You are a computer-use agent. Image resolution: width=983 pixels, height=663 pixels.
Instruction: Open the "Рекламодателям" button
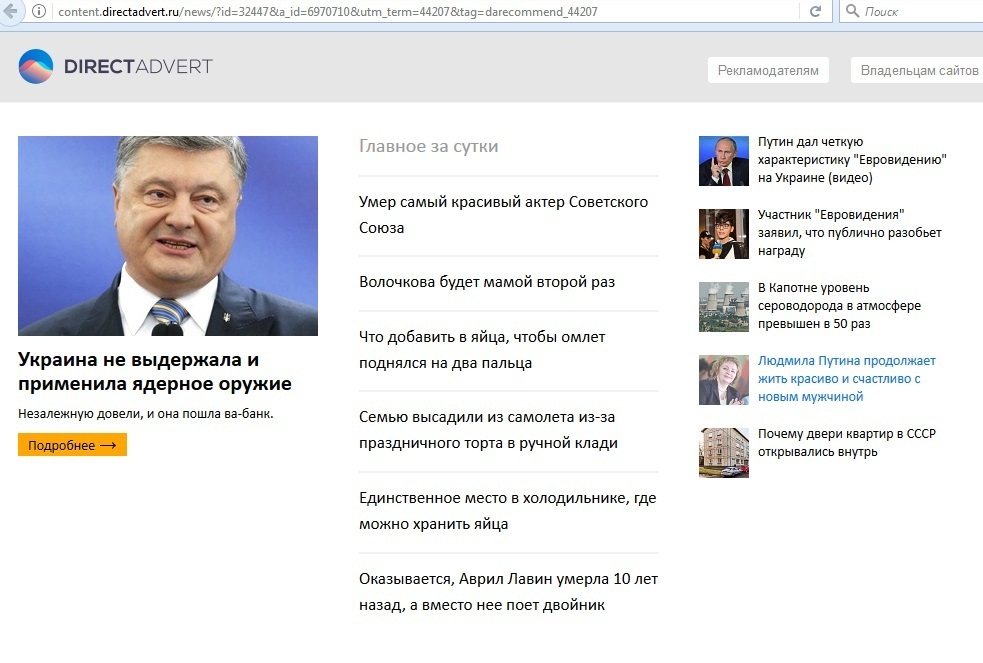tap(768, 70)
